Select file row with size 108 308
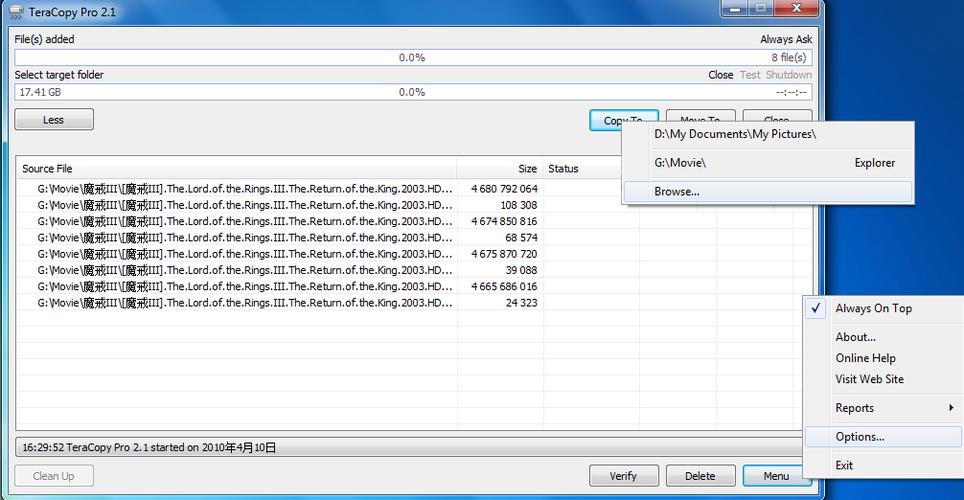The image size is (964, 500). (413, 205)
